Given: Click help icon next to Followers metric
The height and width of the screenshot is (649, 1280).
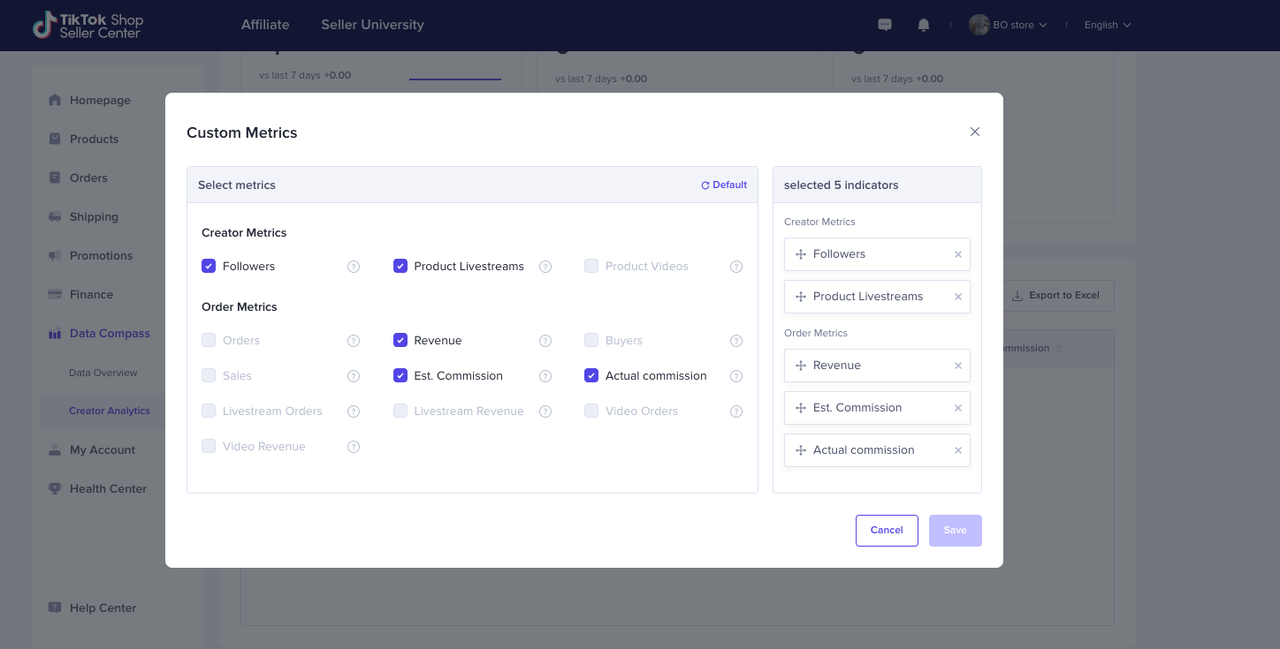Looking at the screenshot, I should pos(353,267).
